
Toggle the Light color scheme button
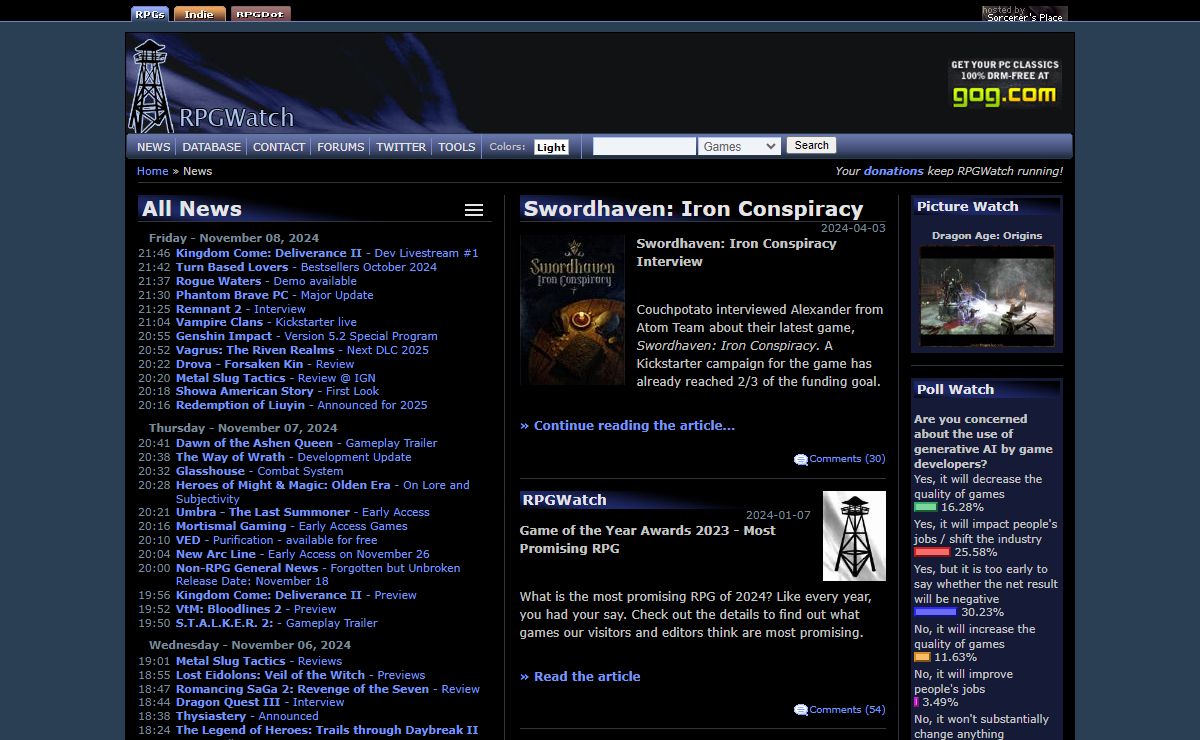point(551,147)
